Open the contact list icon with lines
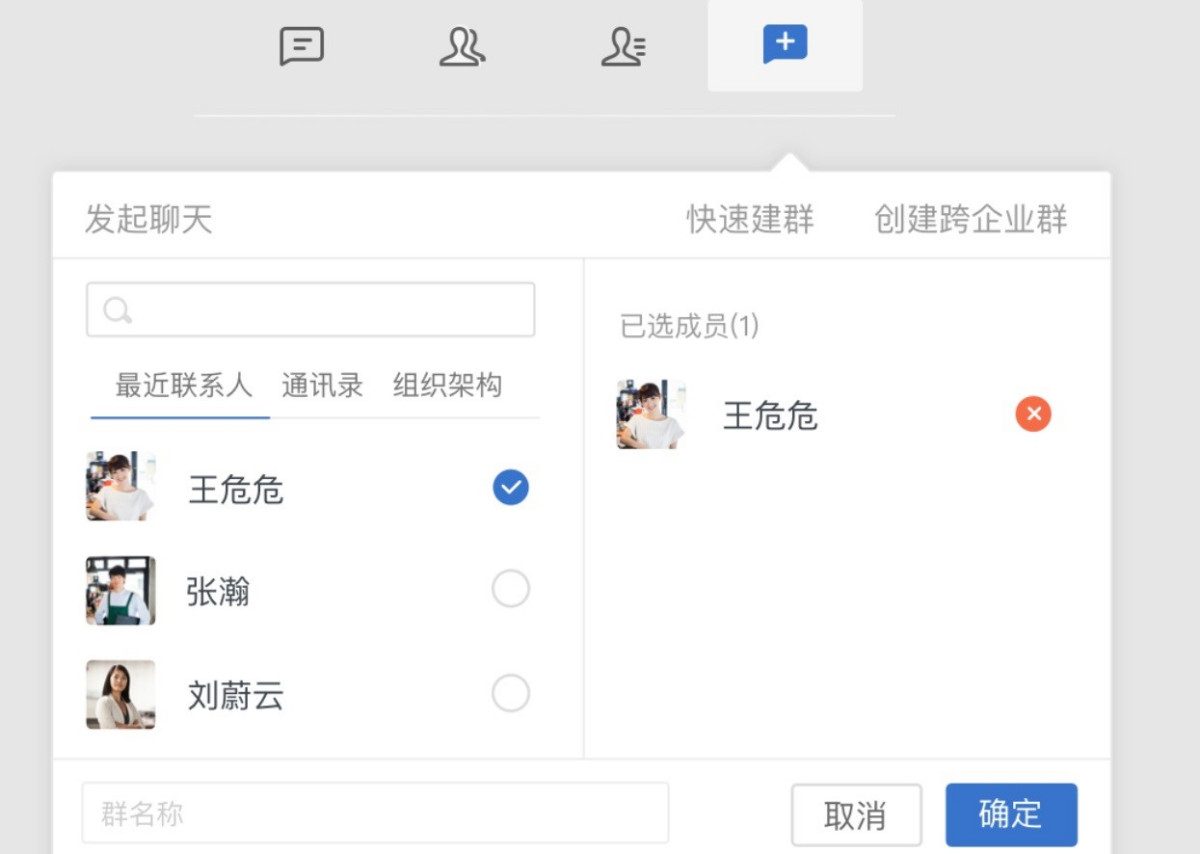The height and width of the screenshot is (854, 1200). (x=624, y=46)
